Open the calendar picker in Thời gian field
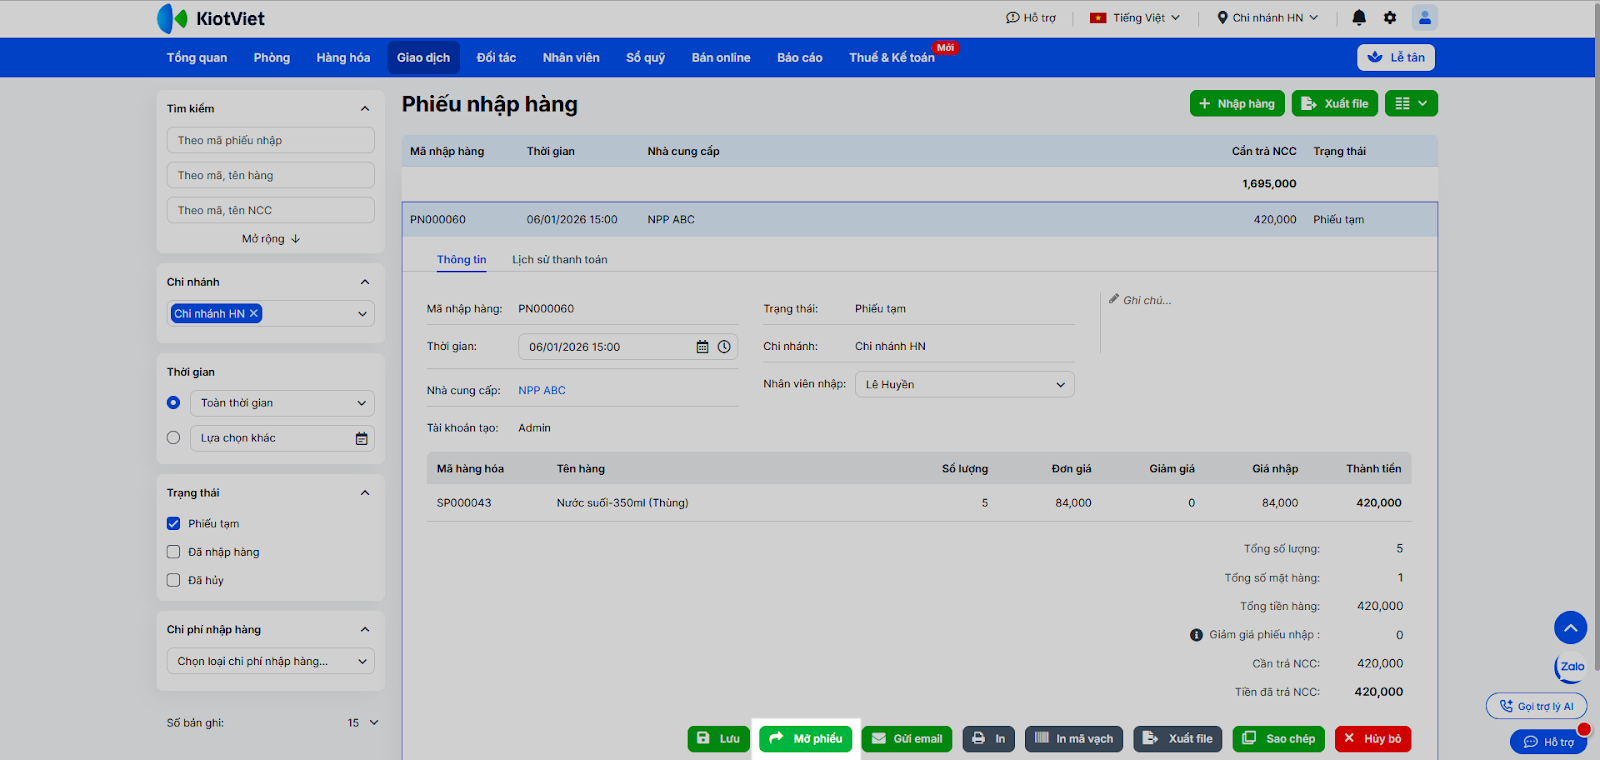Image resolution: width=1600 pixels, height=760 pixels. (x=702, y=347)
